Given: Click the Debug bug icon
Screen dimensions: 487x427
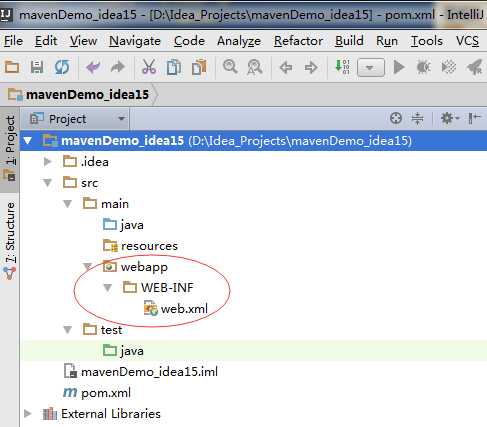Looking at the screenshot, I should click(424, 67).
